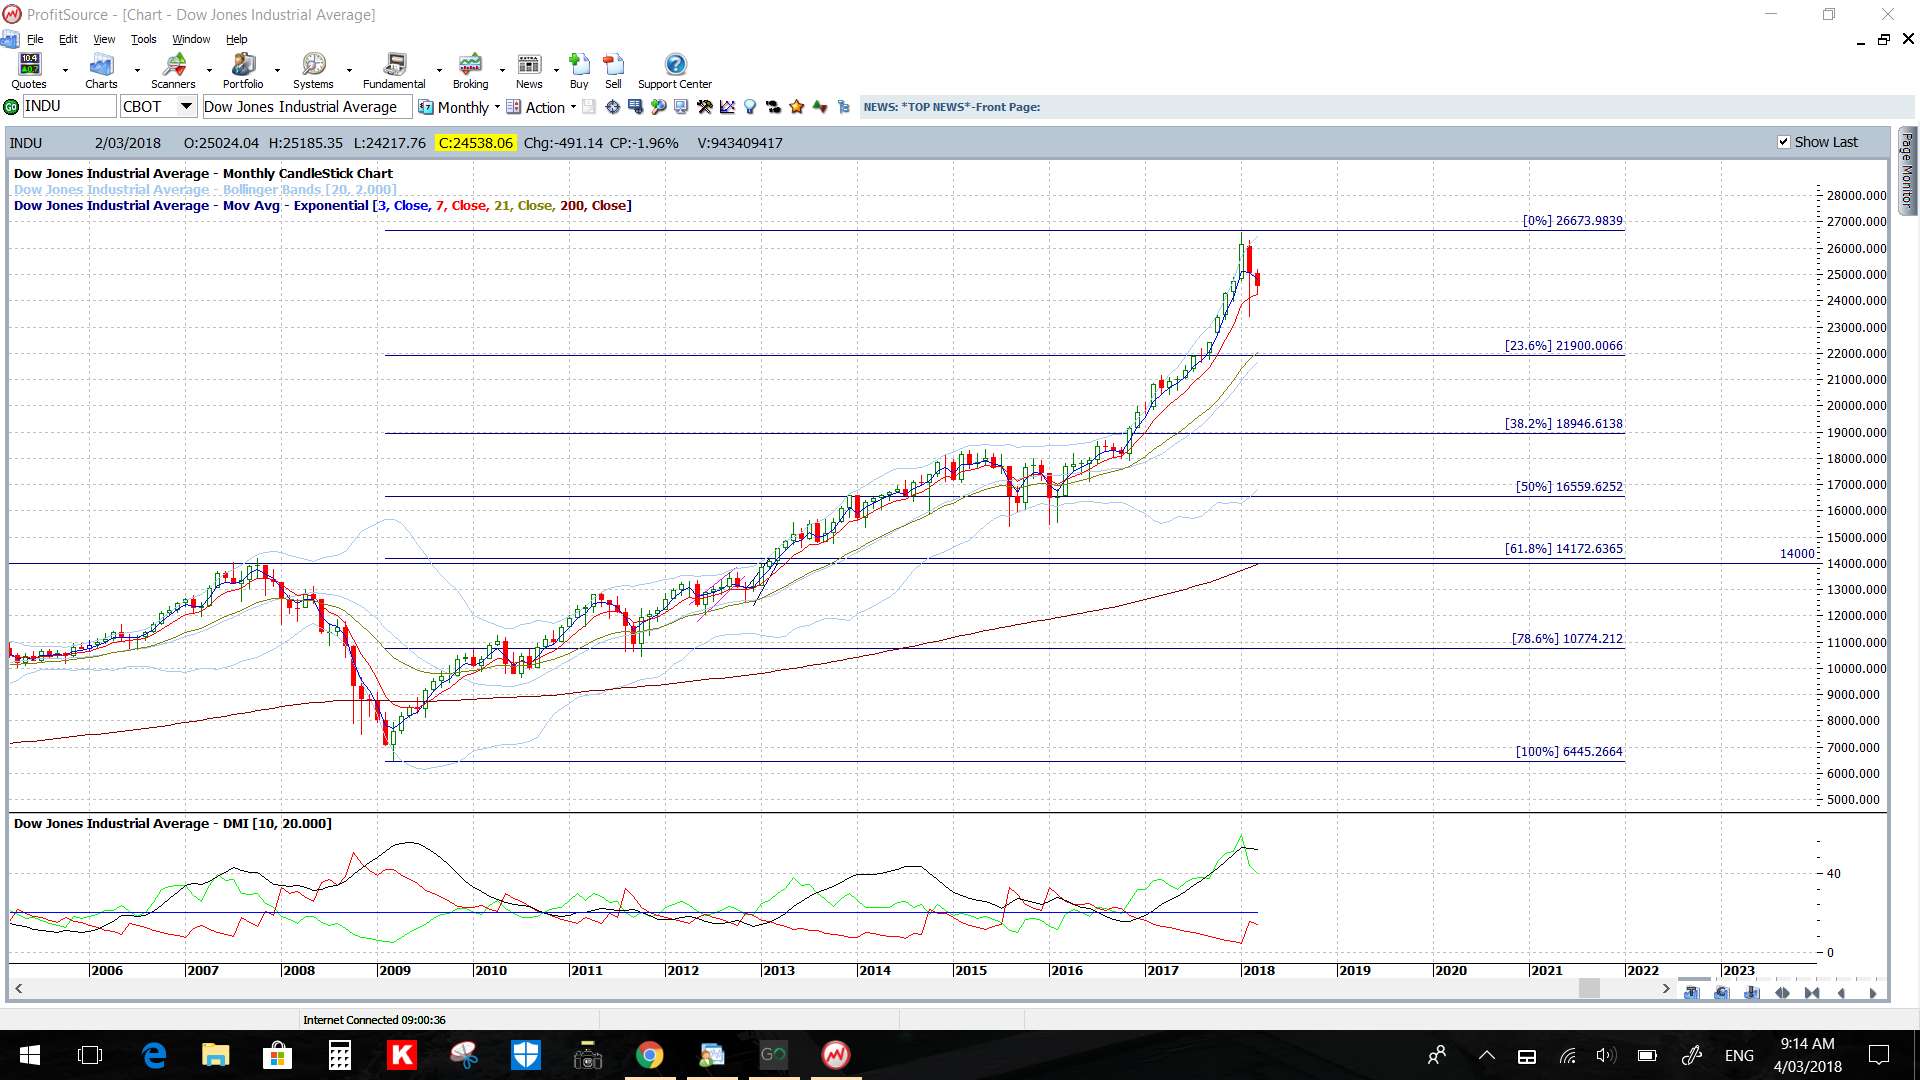Open the Portfolio toolbar icon

243,64
